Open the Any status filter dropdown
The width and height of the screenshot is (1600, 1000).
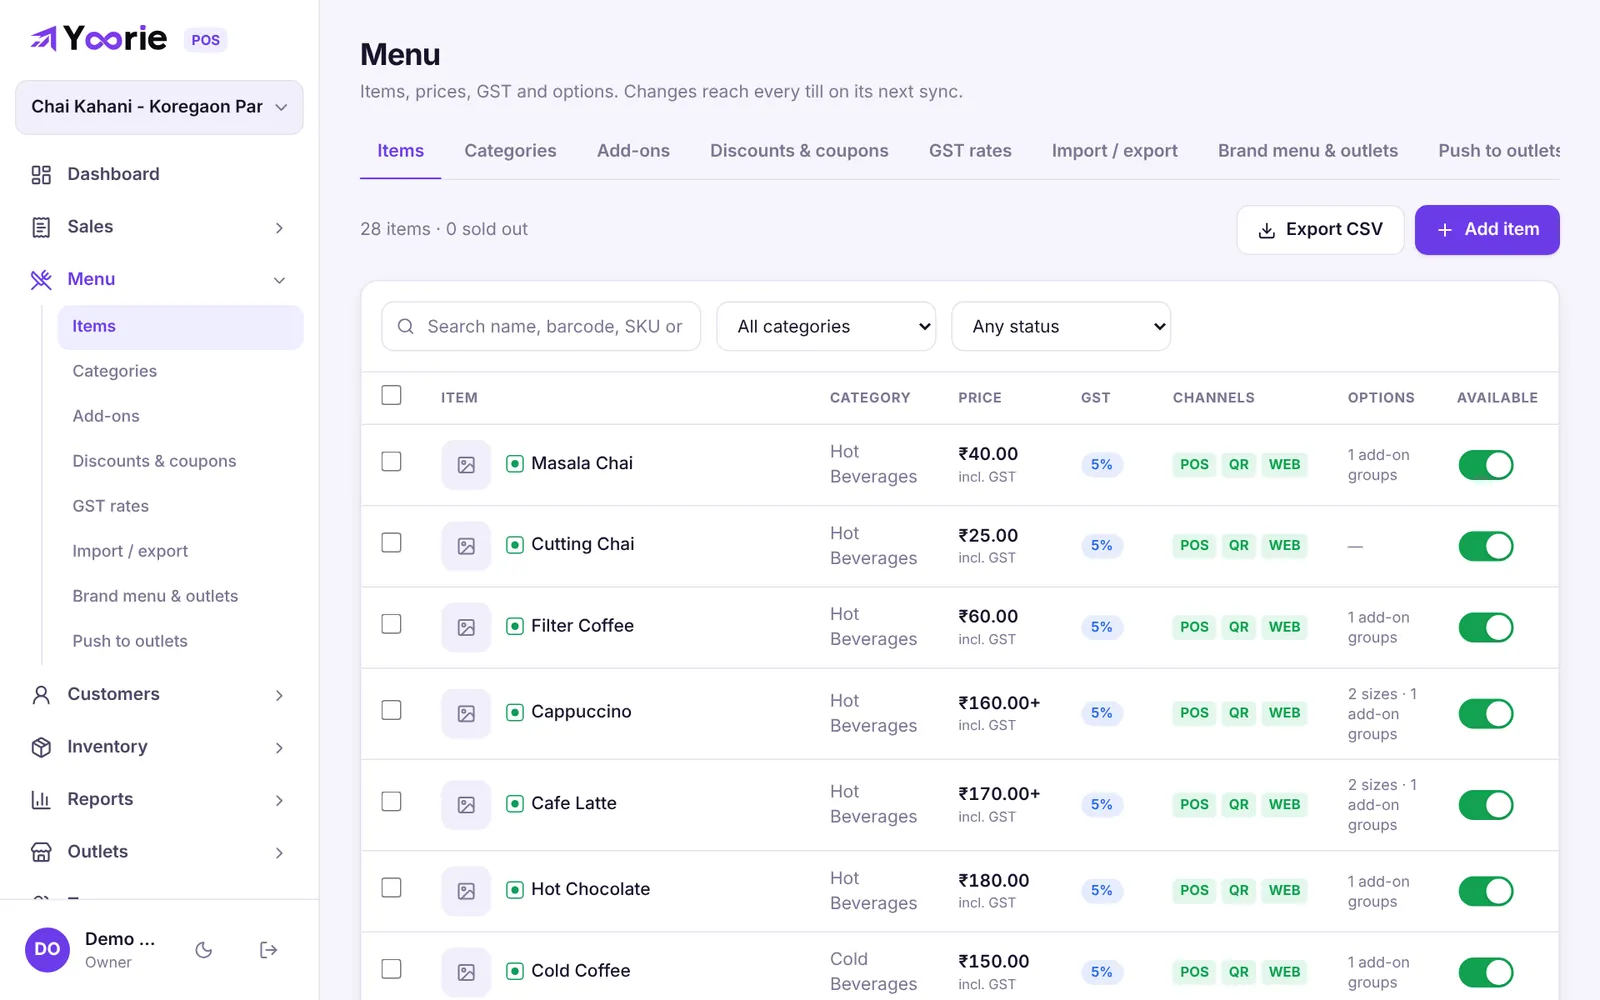1061,327
